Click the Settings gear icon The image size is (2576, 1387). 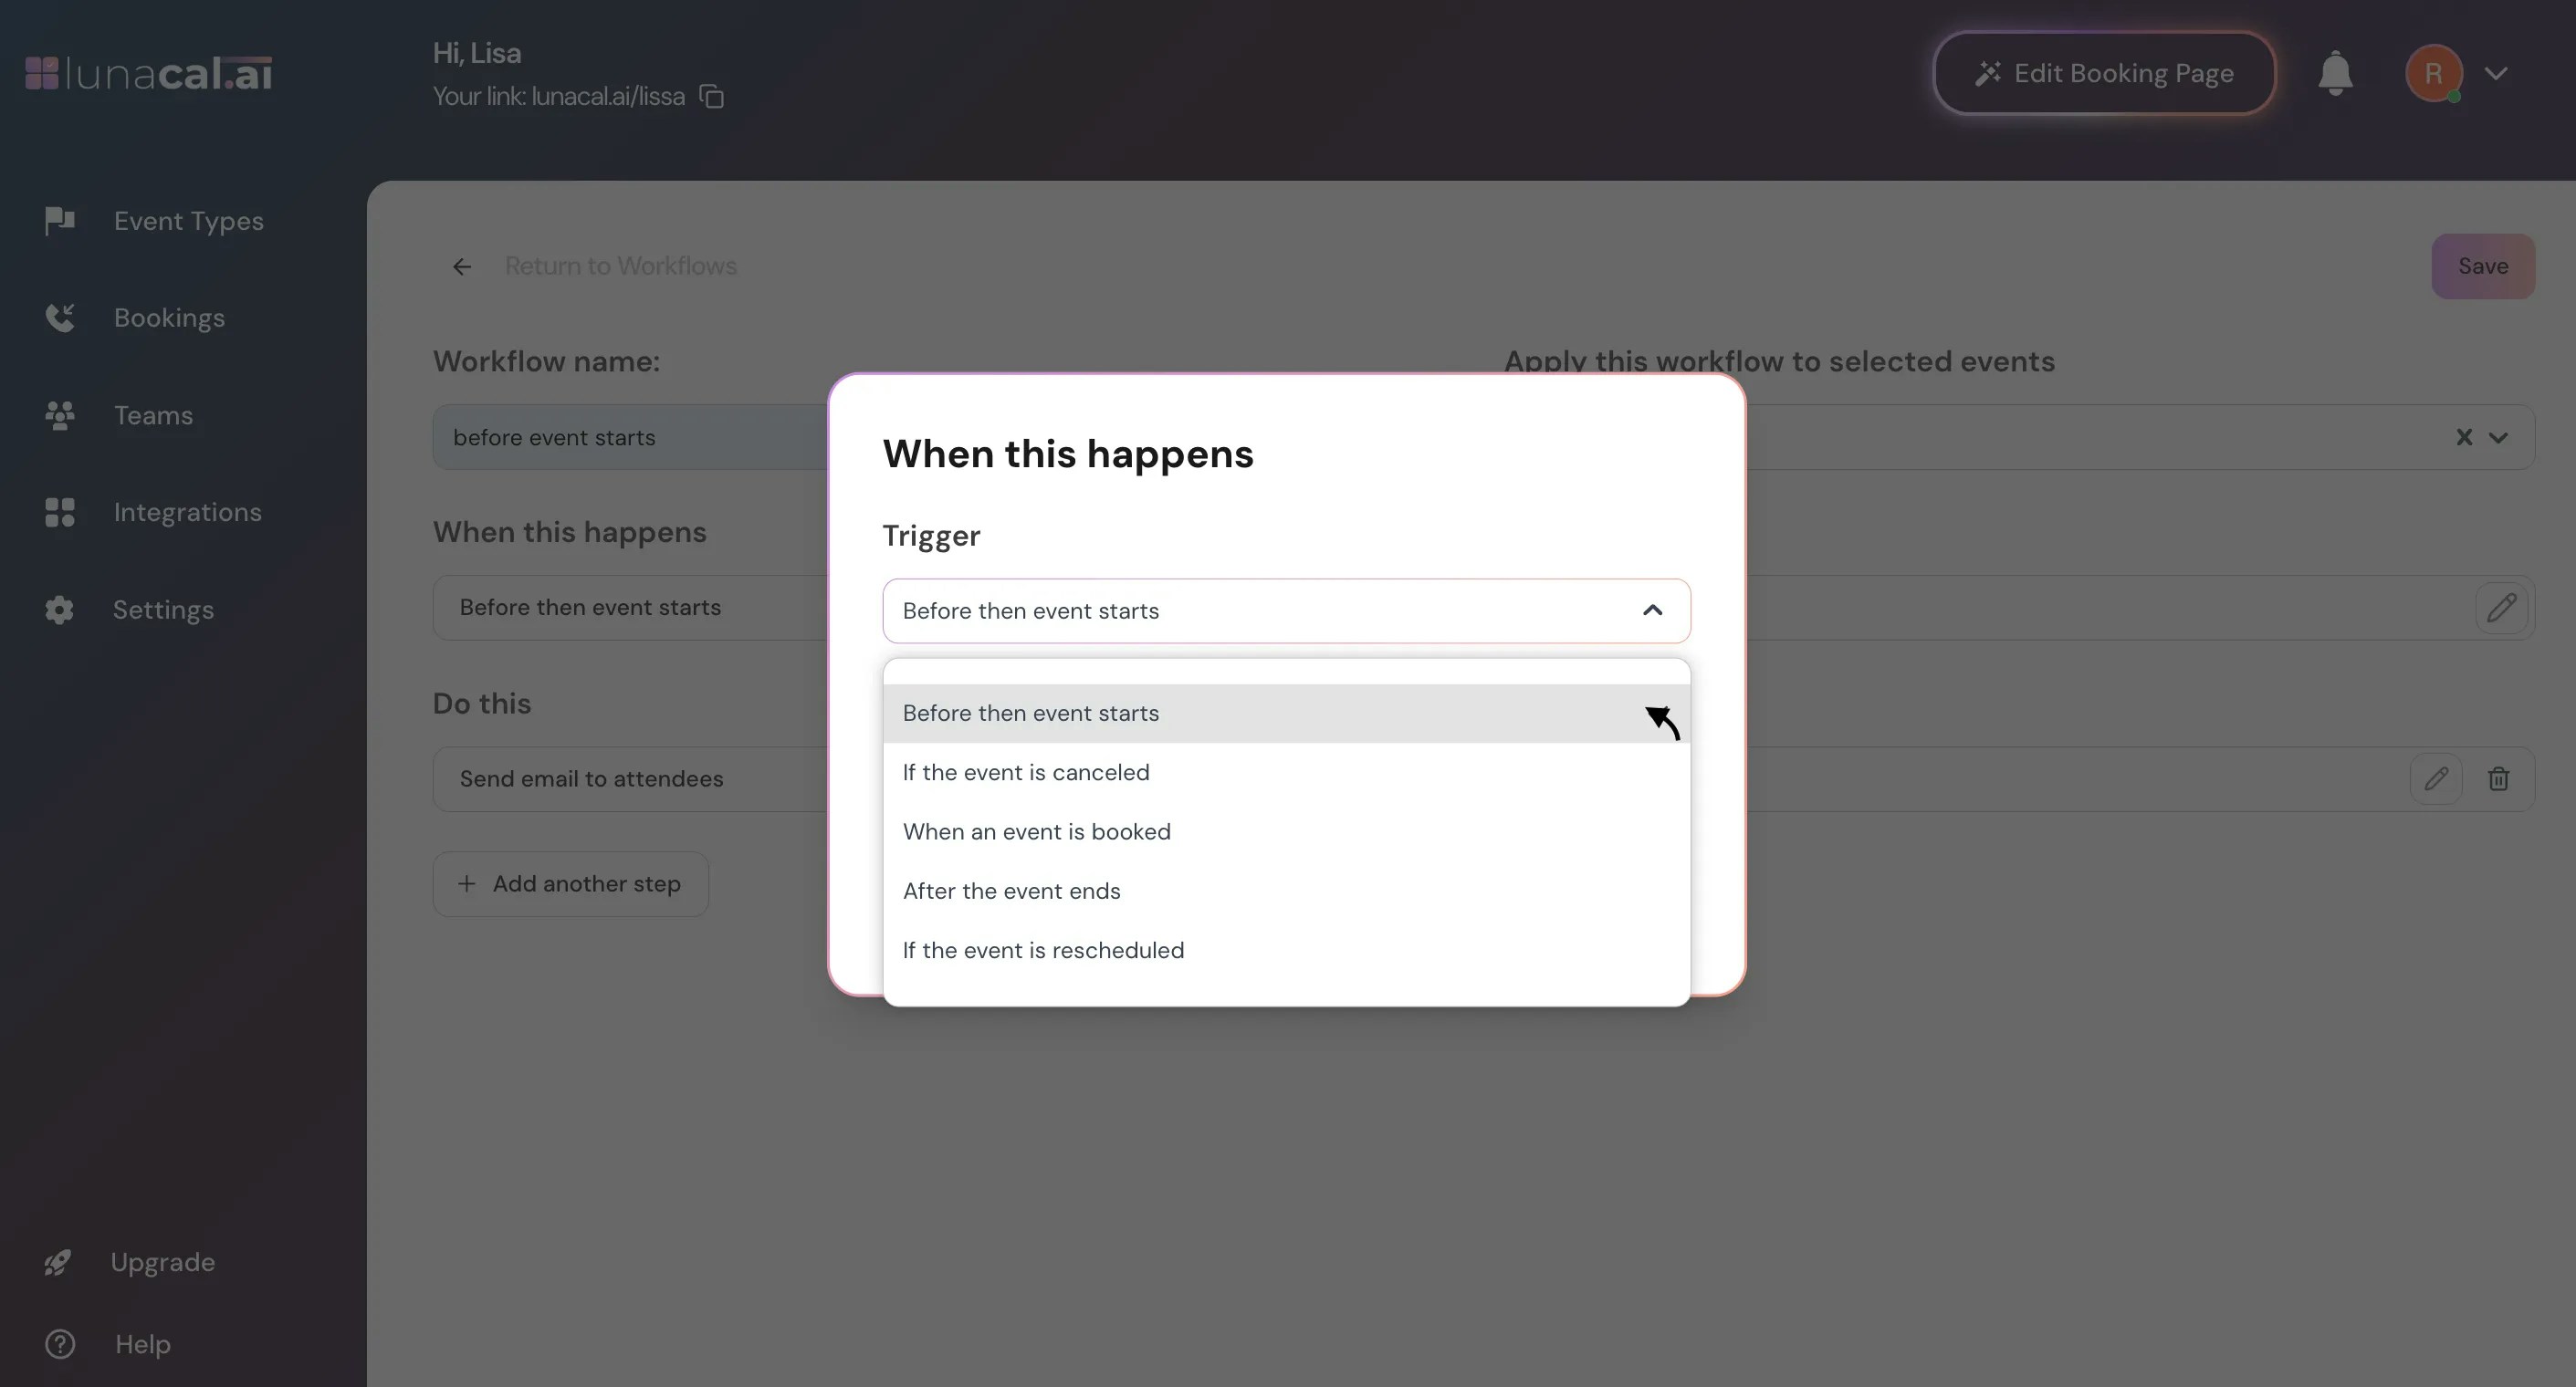click(x=60, y=610)
